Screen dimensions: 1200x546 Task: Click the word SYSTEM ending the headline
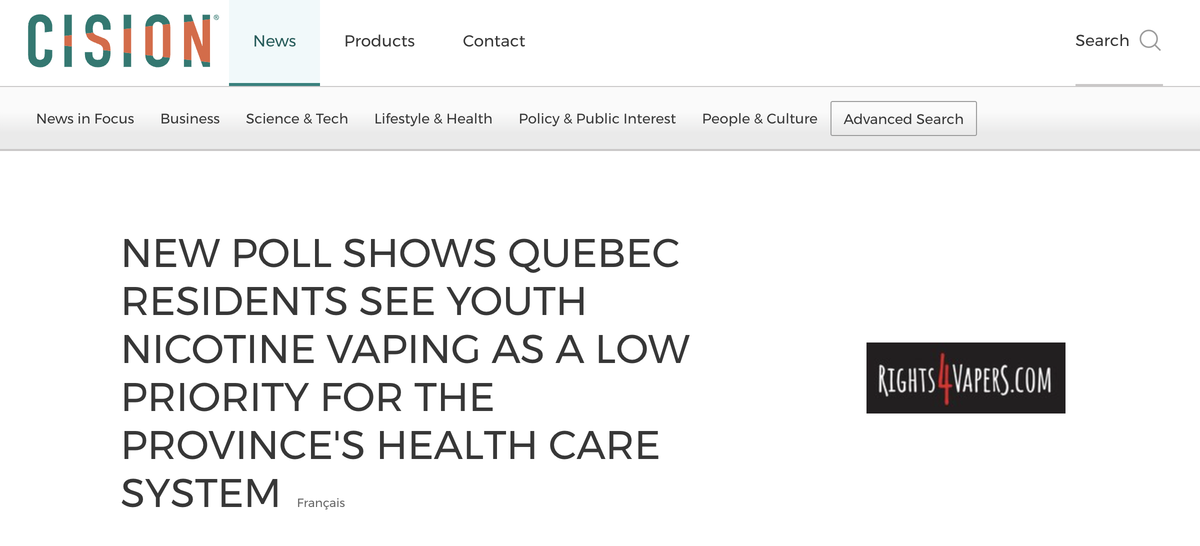[201, 493]
